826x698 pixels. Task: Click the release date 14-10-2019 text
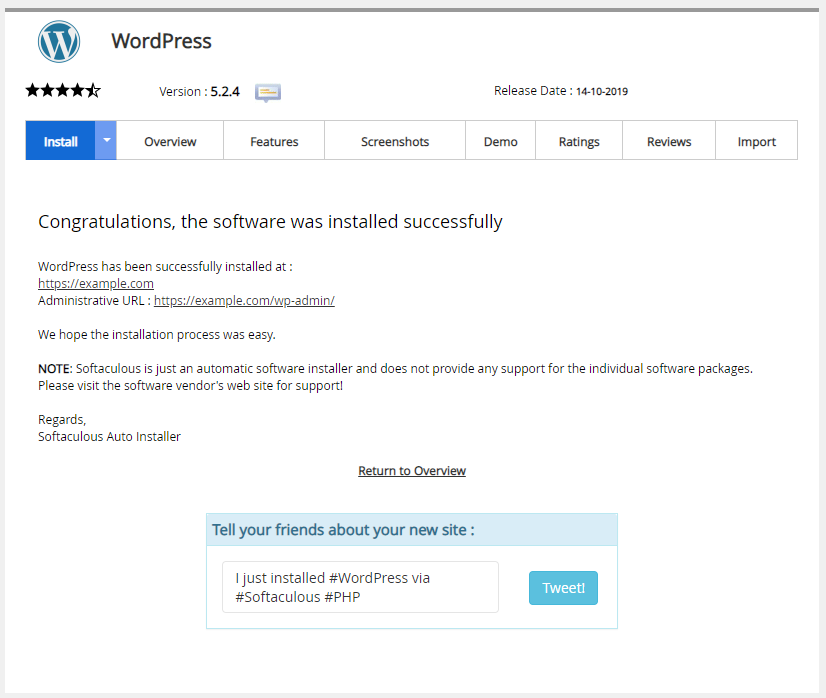coord(602,91)
